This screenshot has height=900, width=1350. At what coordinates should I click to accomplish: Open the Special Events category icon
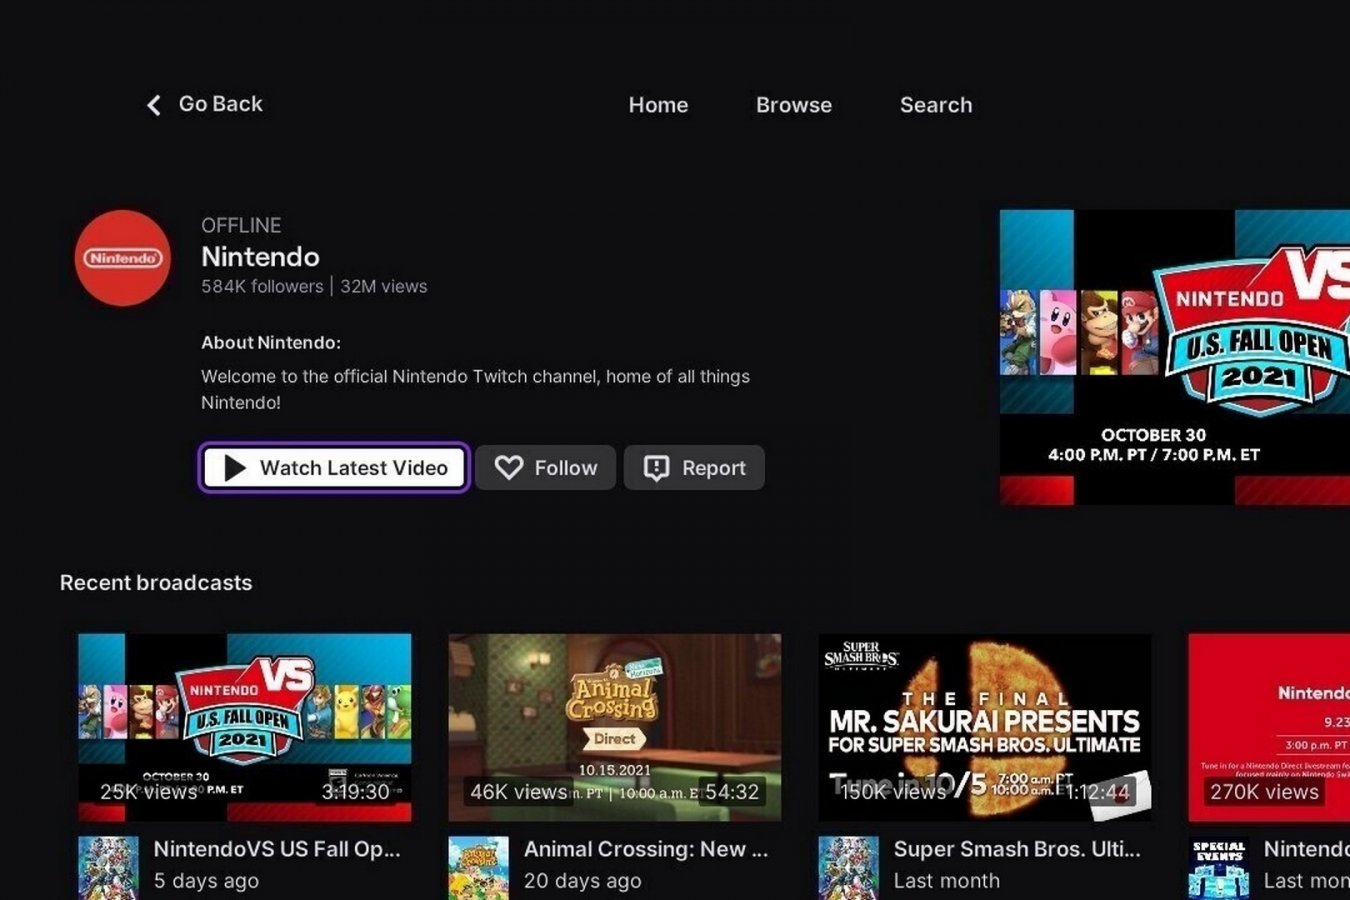tap(1218, 868)
